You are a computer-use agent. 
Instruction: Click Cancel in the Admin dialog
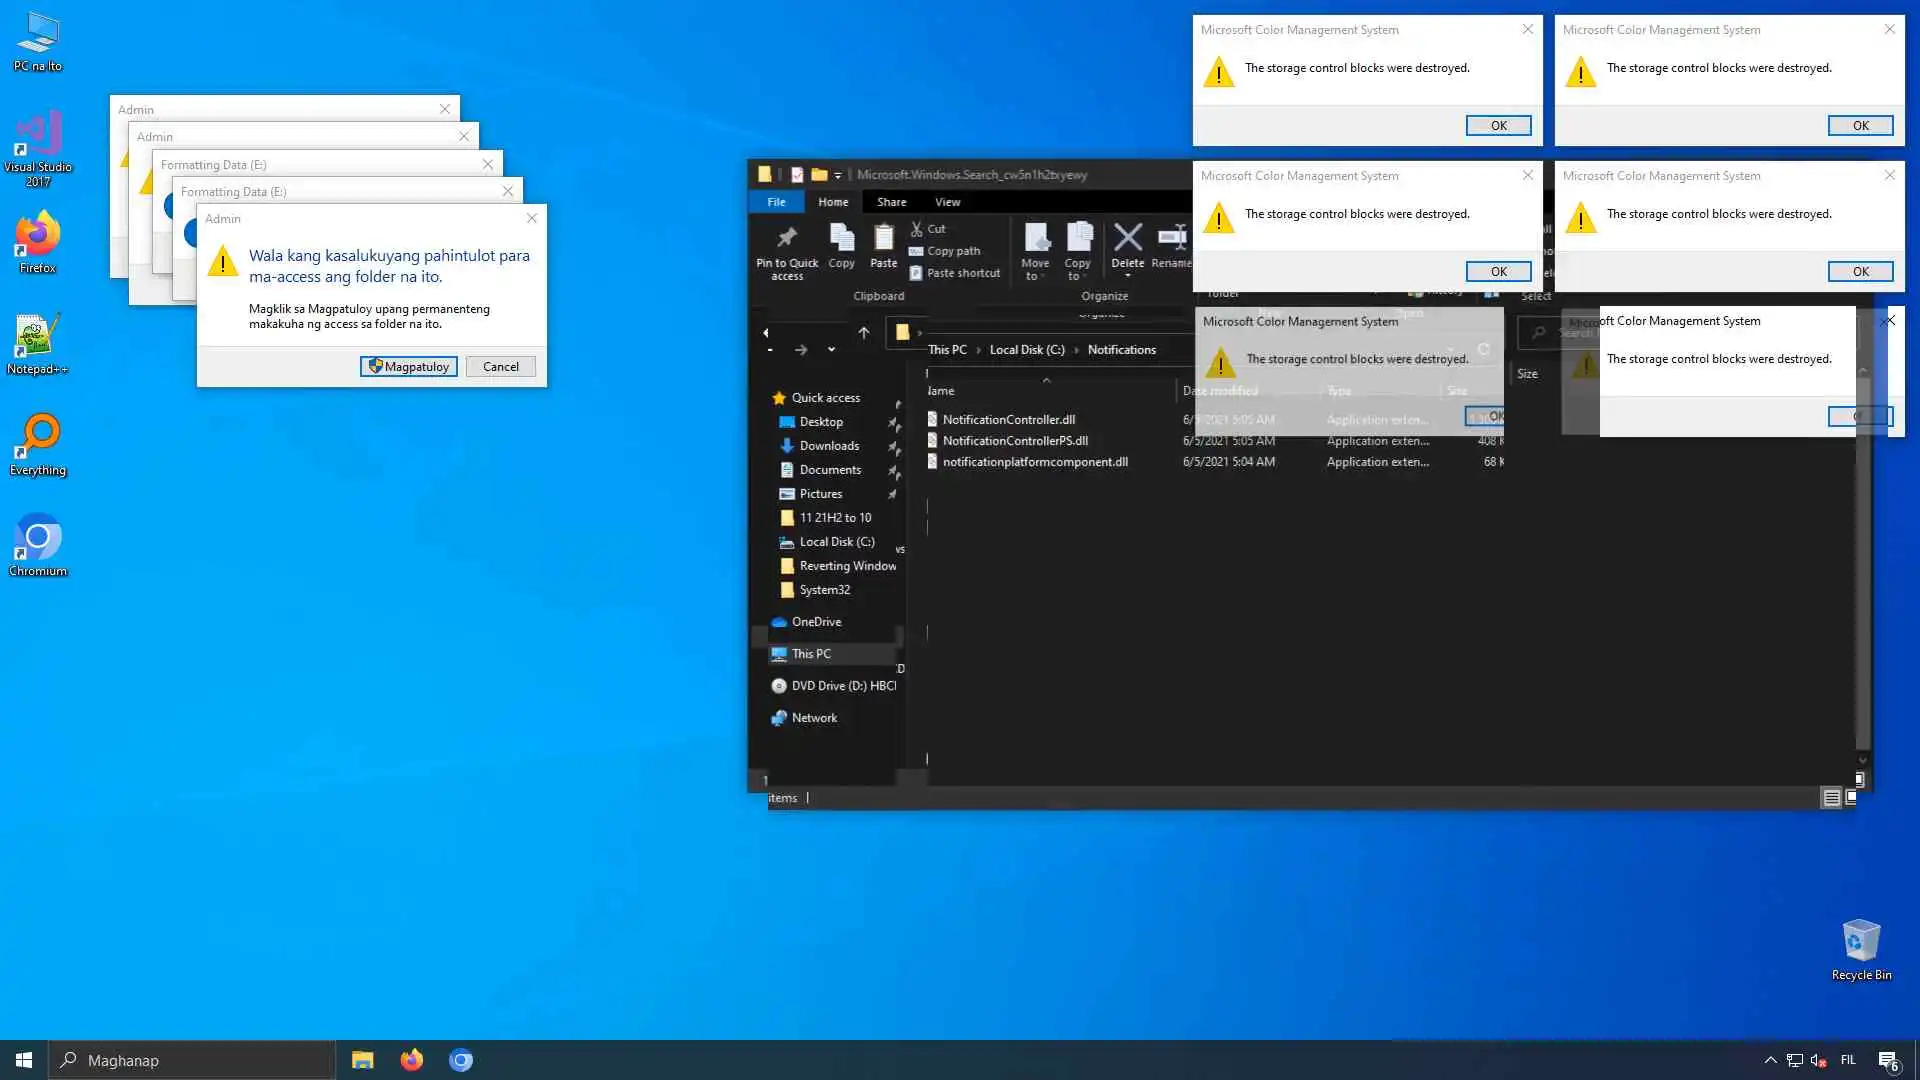500,367
